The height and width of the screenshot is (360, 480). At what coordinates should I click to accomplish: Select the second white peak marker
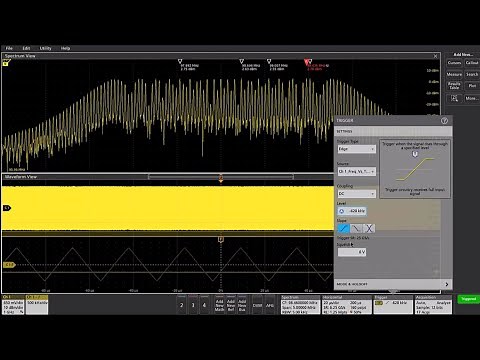[x=242, y=61]
